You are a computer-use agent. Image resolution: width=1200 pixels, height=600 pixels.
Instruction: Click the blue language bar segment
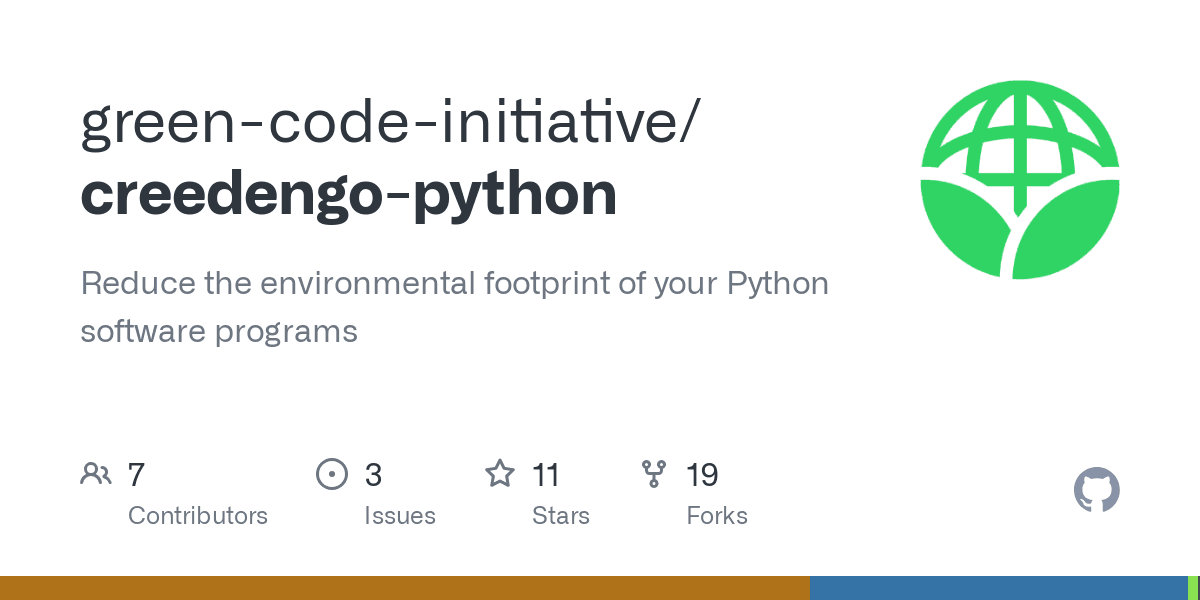(998, 588)
